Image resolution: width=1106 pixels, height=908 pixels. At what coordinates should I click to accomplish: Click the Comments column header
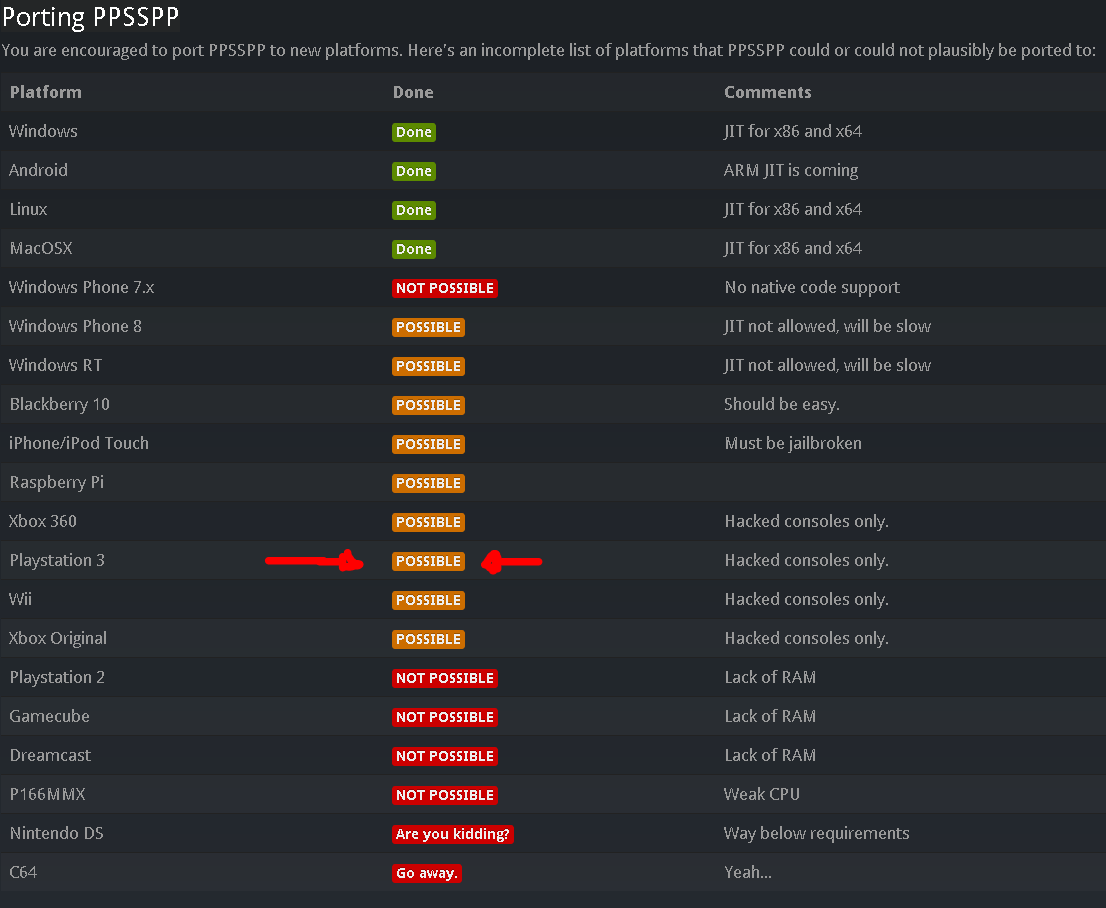point(767,92)
